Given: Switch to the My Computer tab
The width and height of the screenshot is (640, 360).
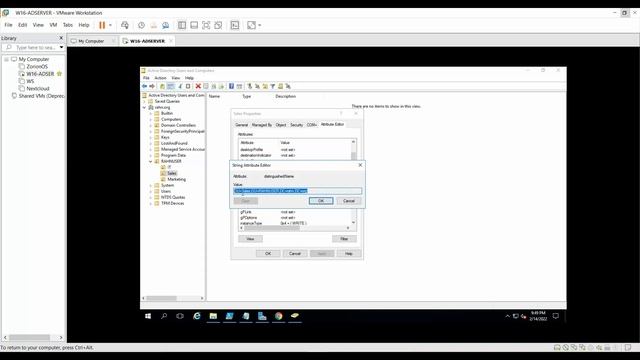Looking at the screenshot, I should [91, 41].
